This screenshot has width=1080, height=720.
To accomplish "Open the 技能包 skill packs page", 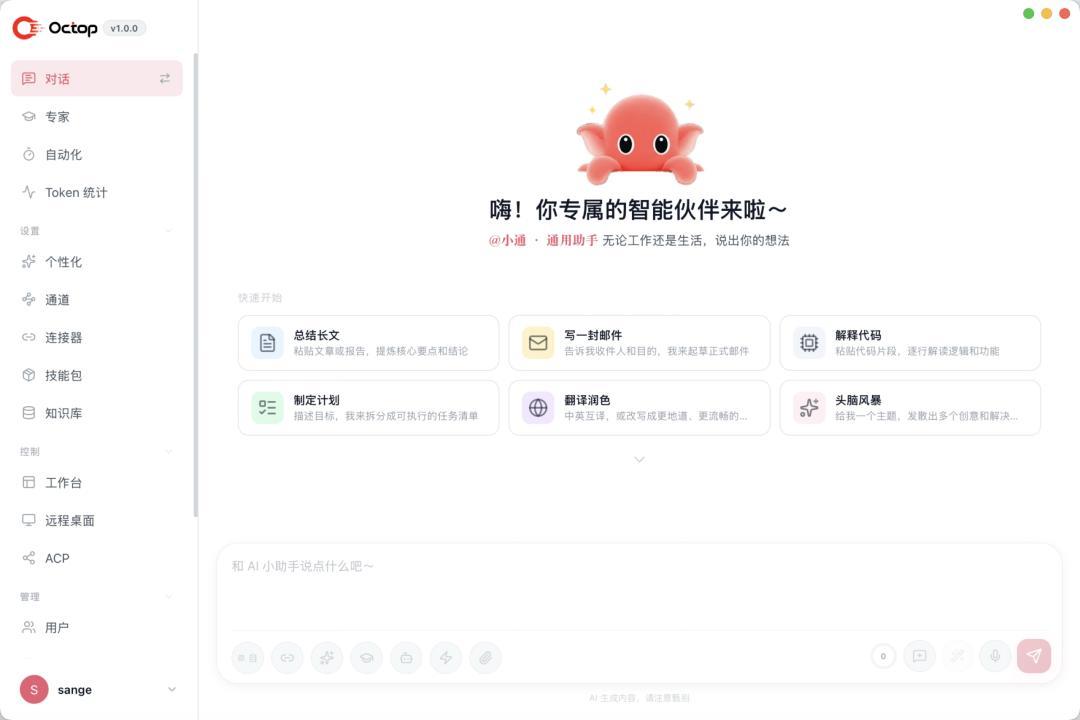I will click(x=96, y=376).
